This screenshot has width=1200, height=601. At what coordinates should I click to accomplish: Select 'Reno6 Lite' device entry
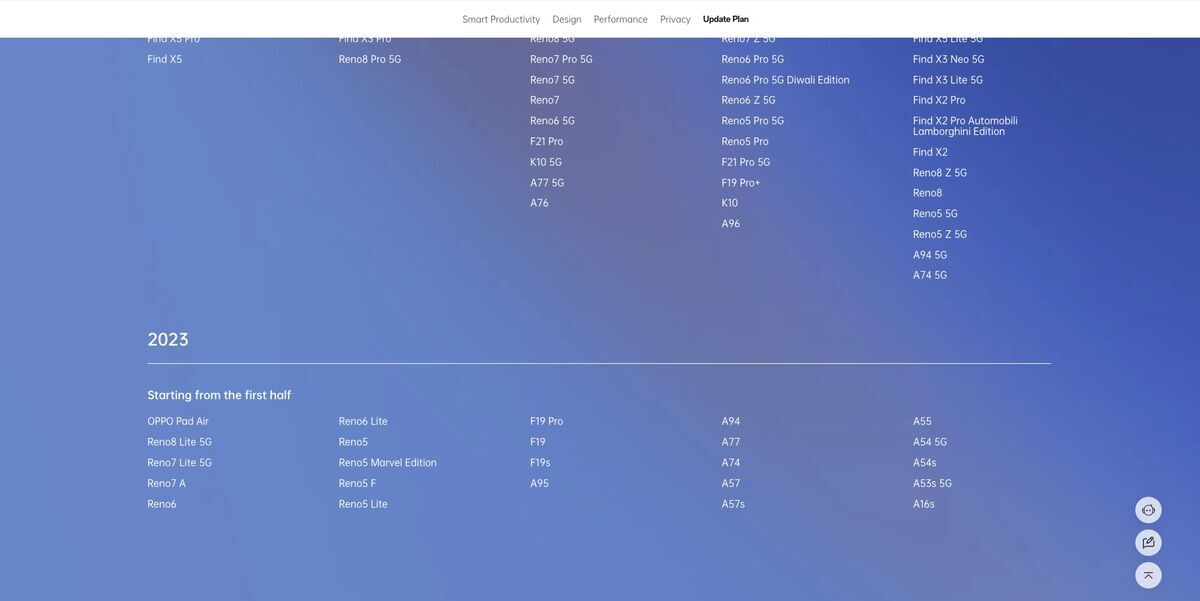(x=363, y=422)
